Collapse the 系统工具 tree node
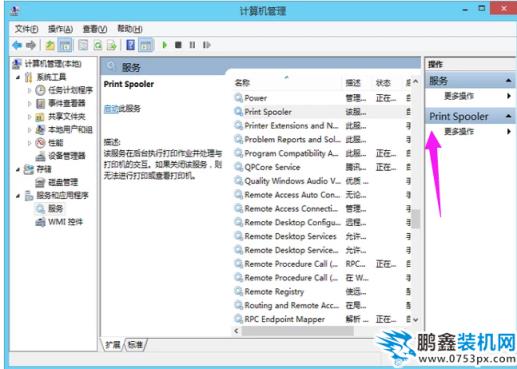This screenshot has width=517, height=369. (x=18, y=77)
